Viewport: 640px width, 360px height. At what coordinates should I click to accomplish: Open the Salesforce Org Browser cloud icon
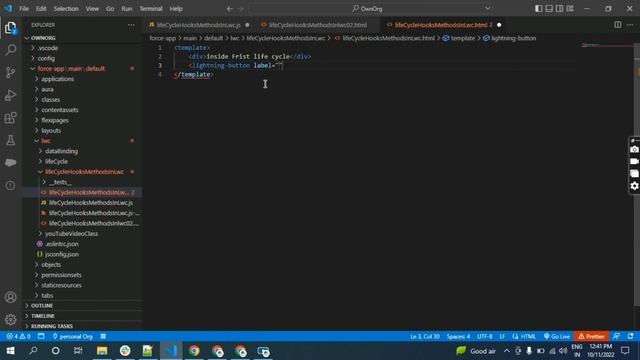pos(11,162)
